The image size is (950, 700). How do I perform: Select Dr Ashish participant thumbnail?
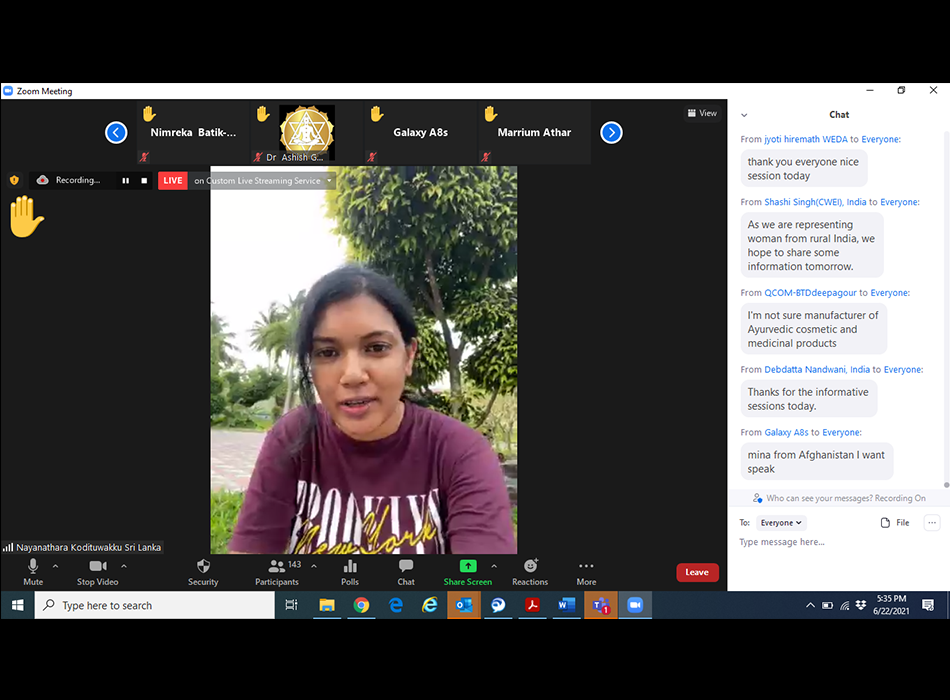pos(307,133)
